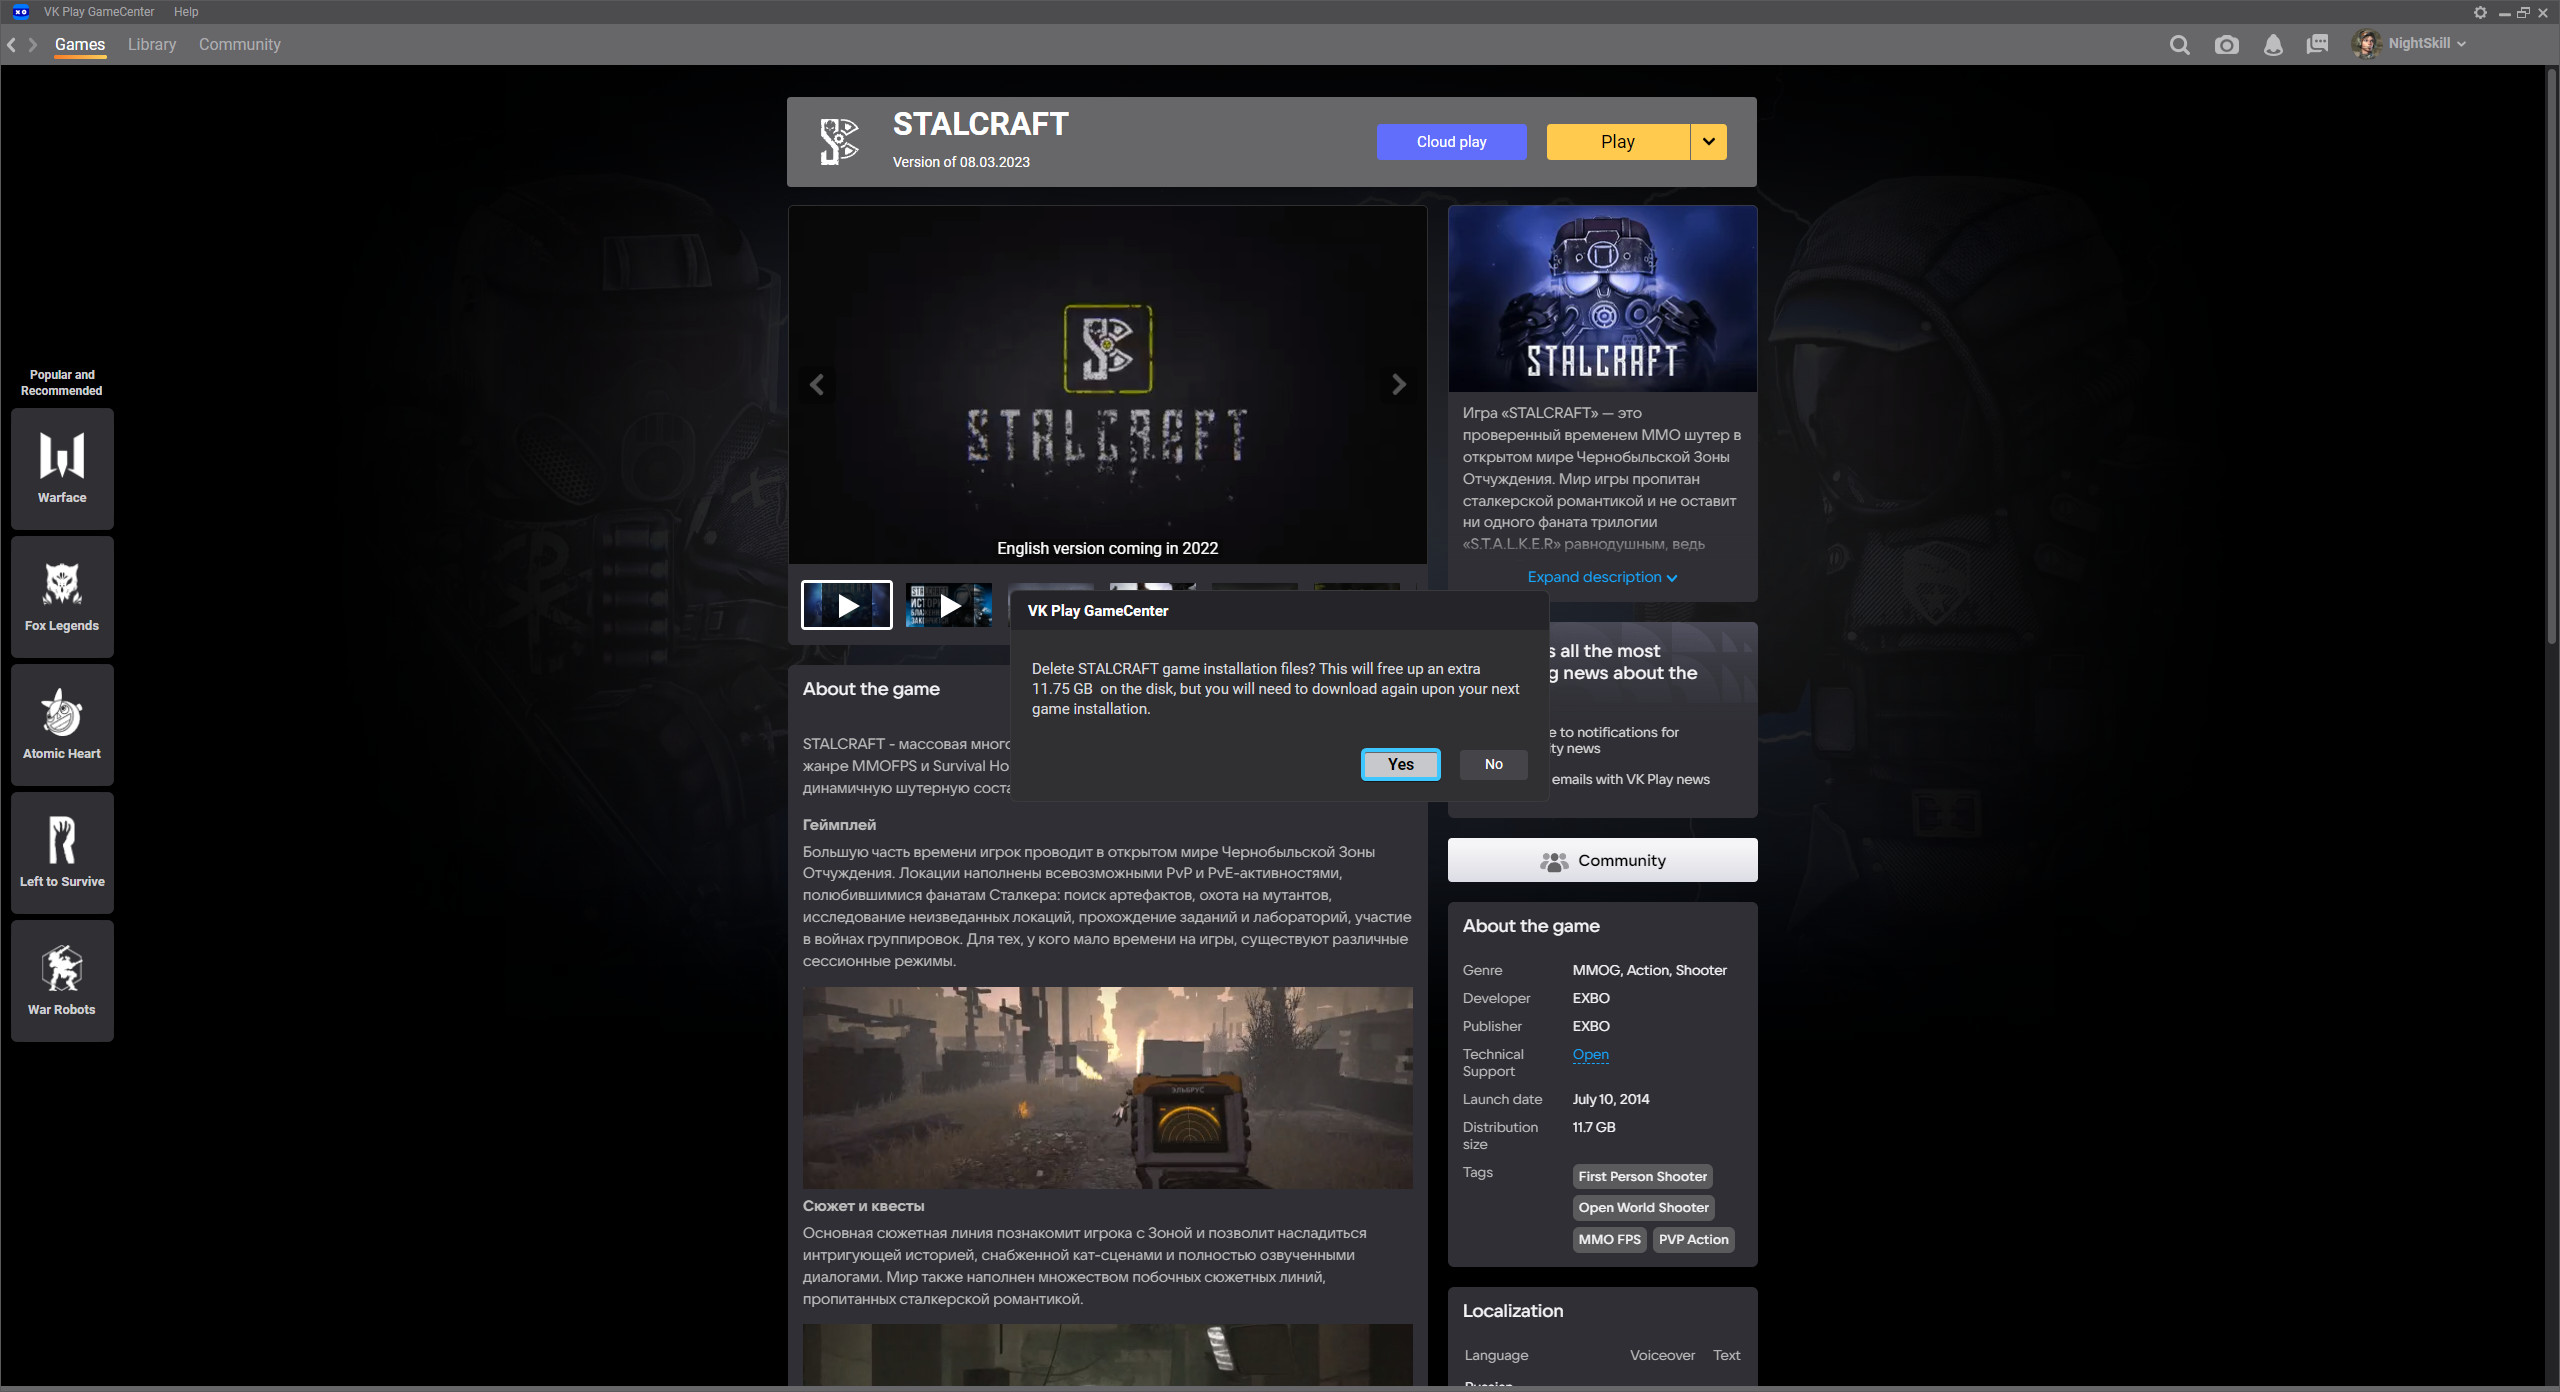Switch to the Community tab

[240, 44]
